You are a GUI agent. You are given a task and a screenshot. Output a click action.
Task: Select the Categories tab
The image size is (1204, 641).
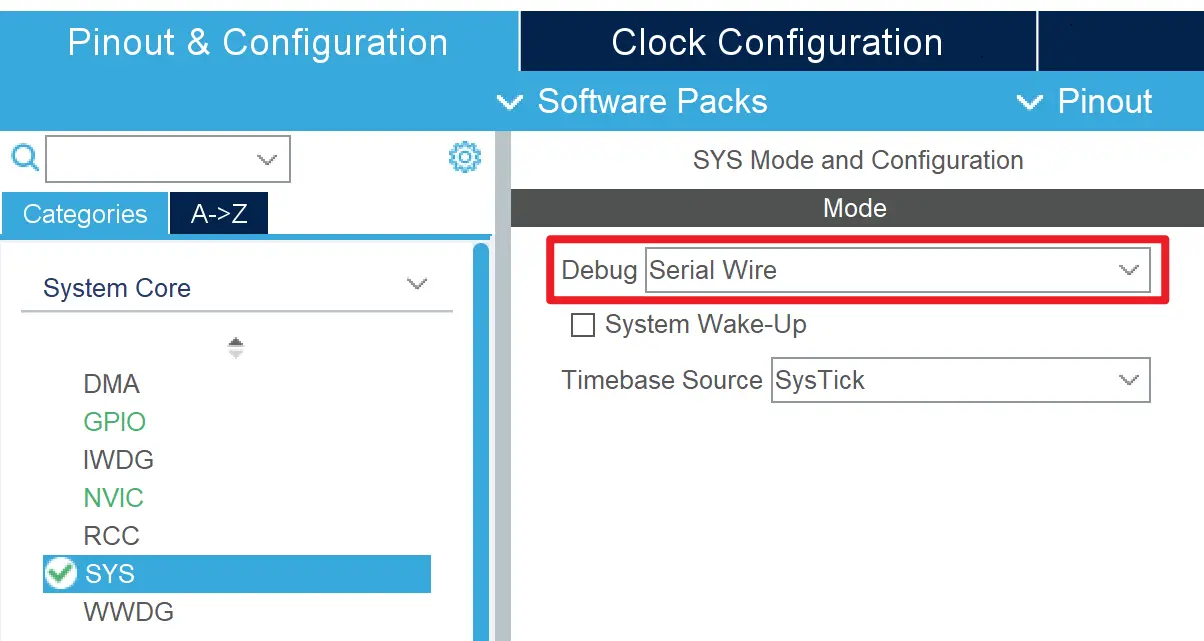[85, 214]
